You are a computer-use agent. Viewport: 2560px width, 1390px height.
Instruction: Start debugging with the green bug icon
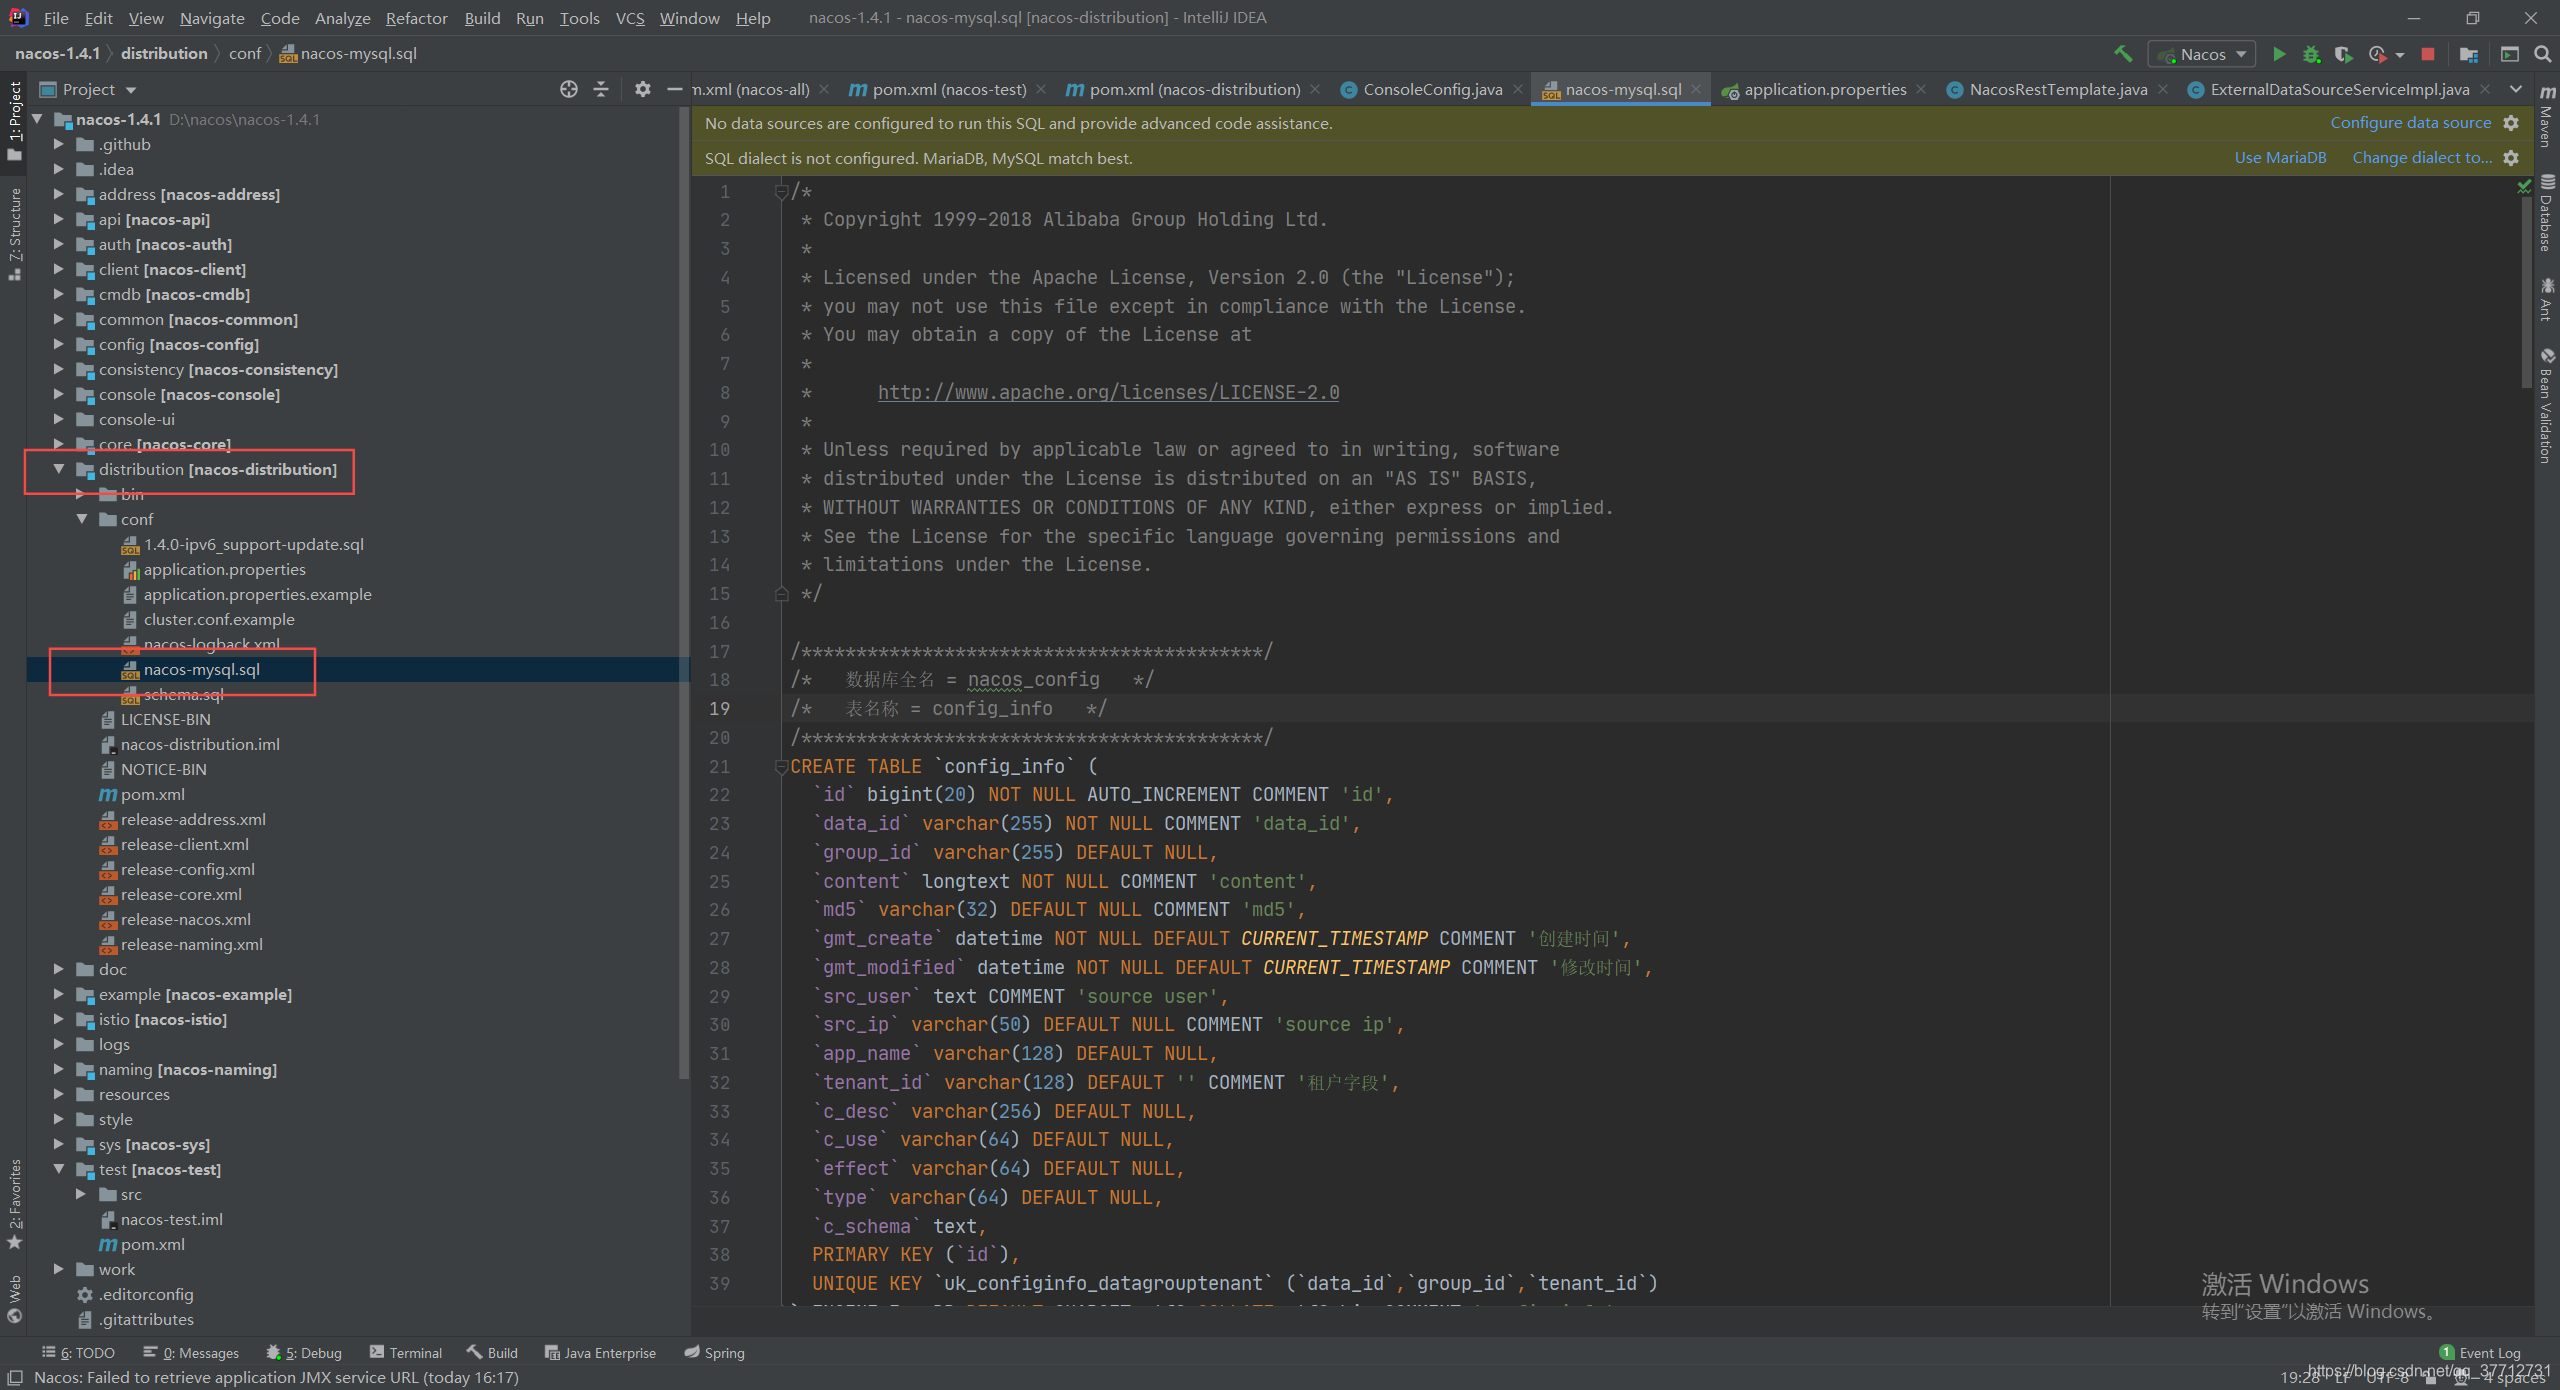click(2311, 54)
